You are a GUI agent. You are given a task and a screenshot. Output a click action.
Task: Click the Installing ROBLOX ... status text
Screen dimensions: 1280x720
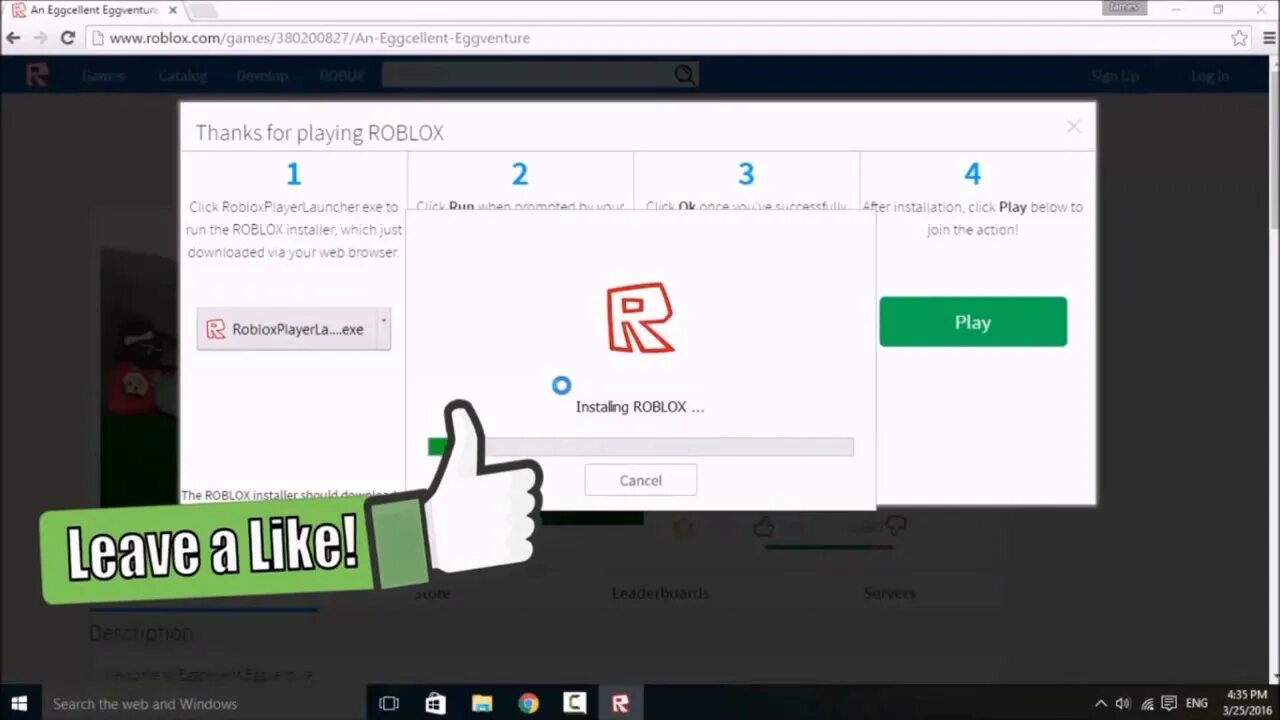tap(640, 407)
